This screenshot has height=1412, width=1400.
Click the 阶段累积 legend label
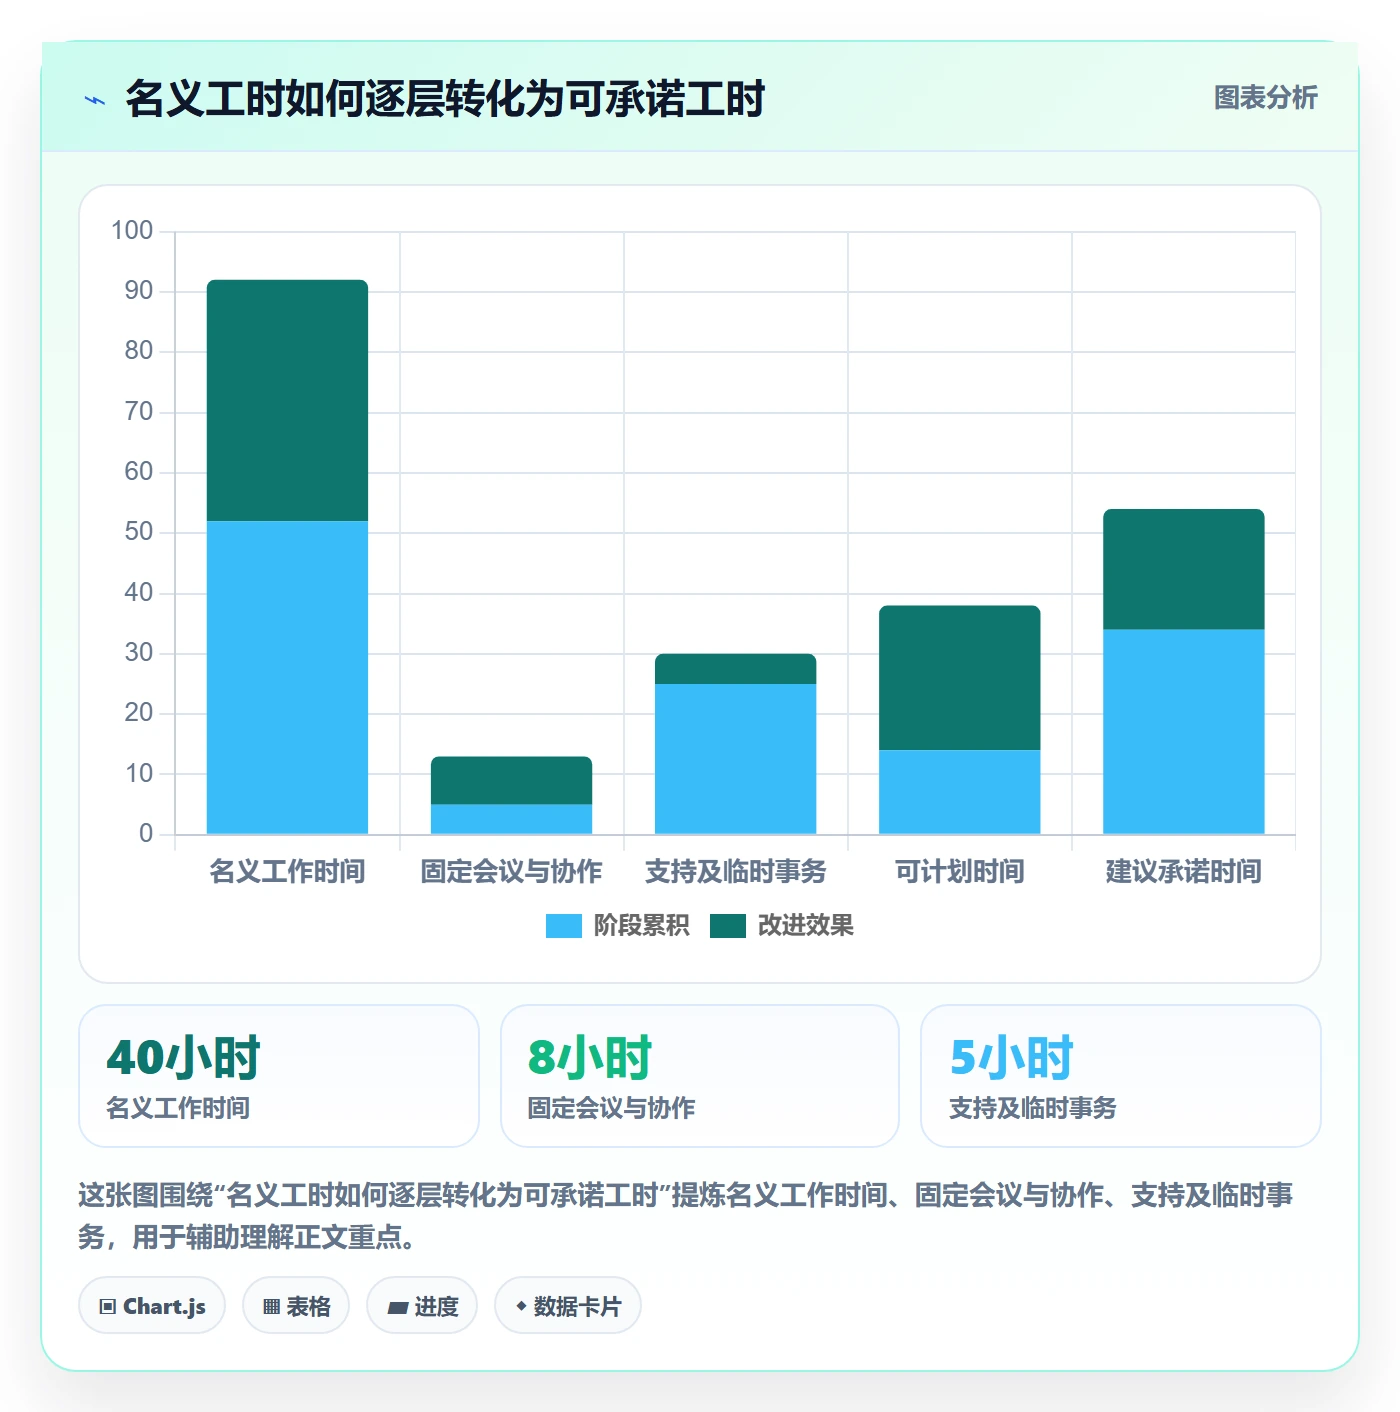pos(642,926)
